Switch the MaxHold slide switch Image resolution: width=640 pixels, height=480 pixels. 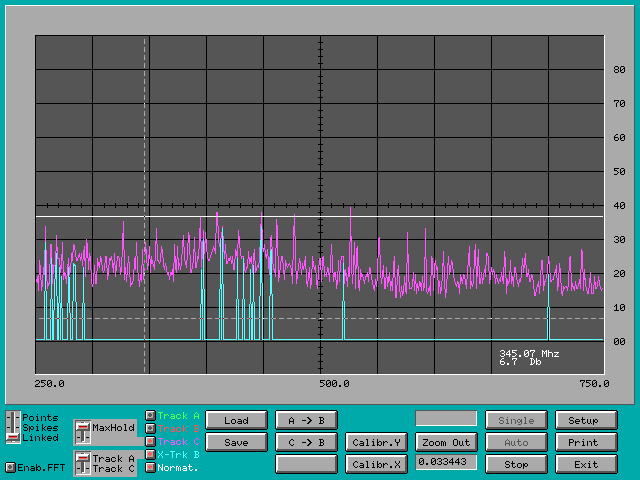coord(83,432)
